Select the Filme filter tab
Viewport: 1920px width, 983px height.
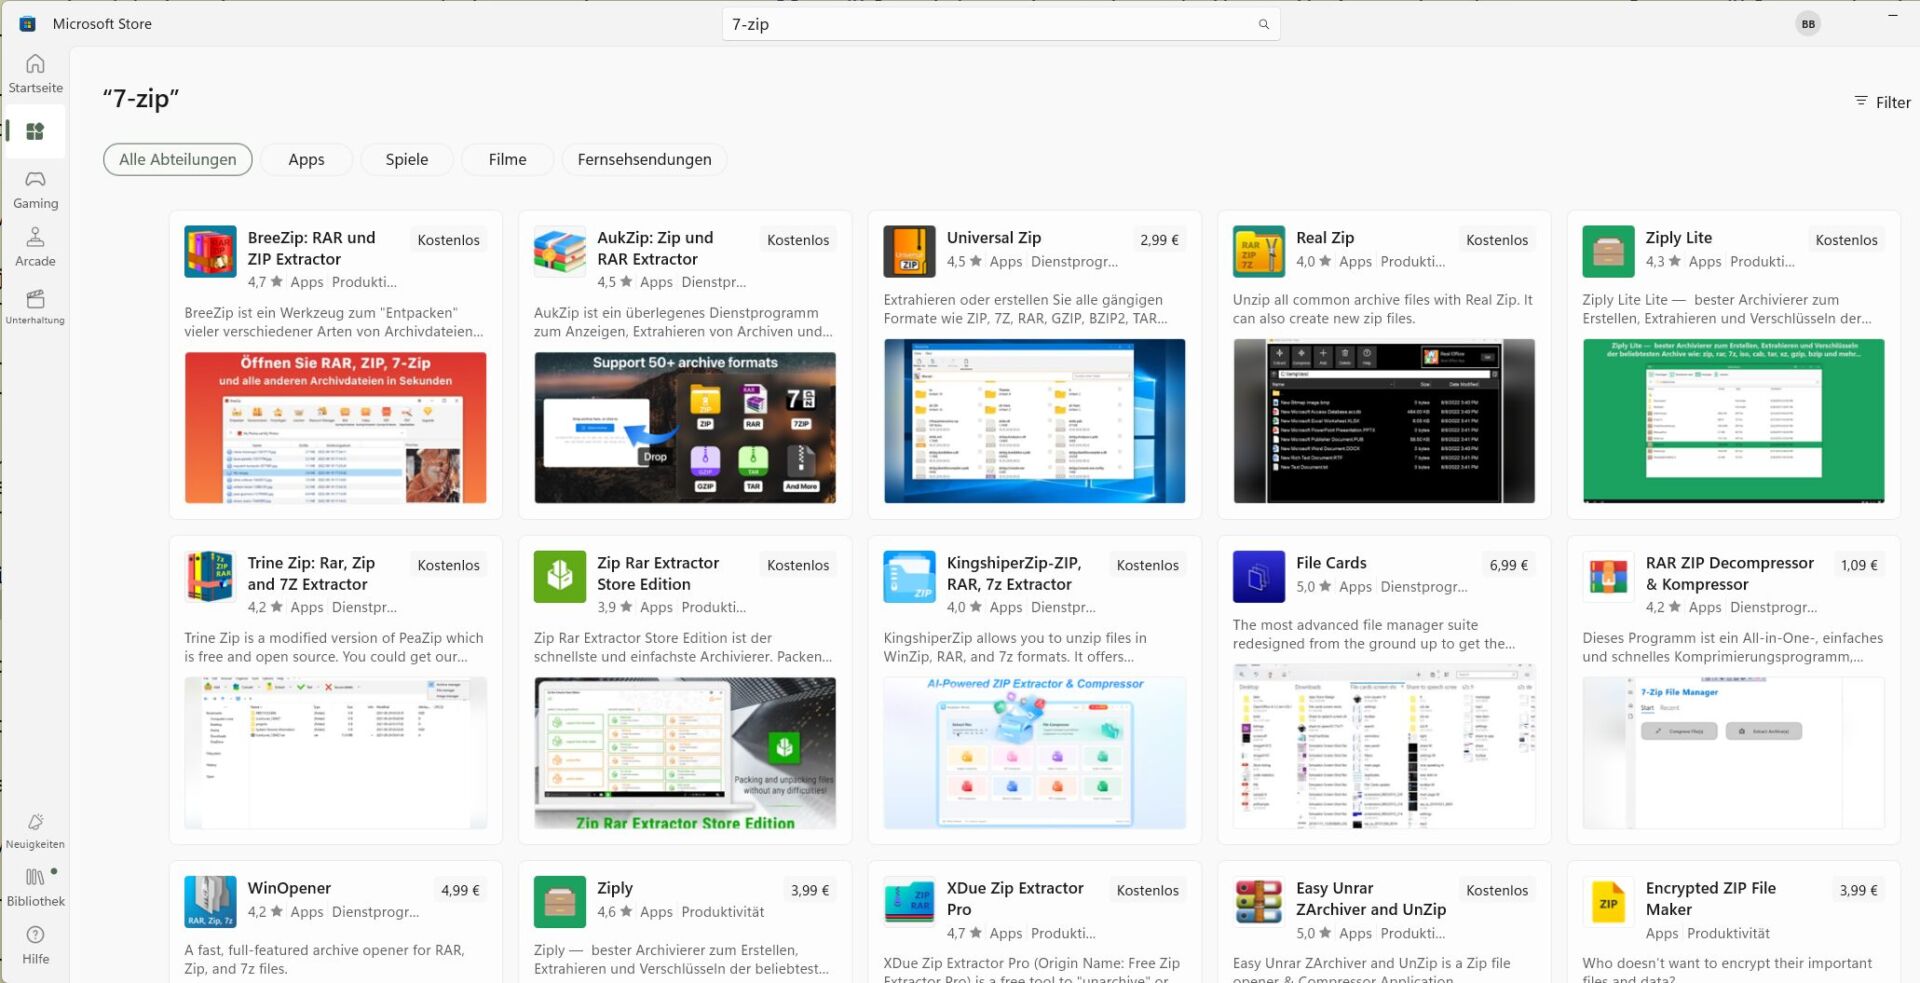[x=507, y=159]
